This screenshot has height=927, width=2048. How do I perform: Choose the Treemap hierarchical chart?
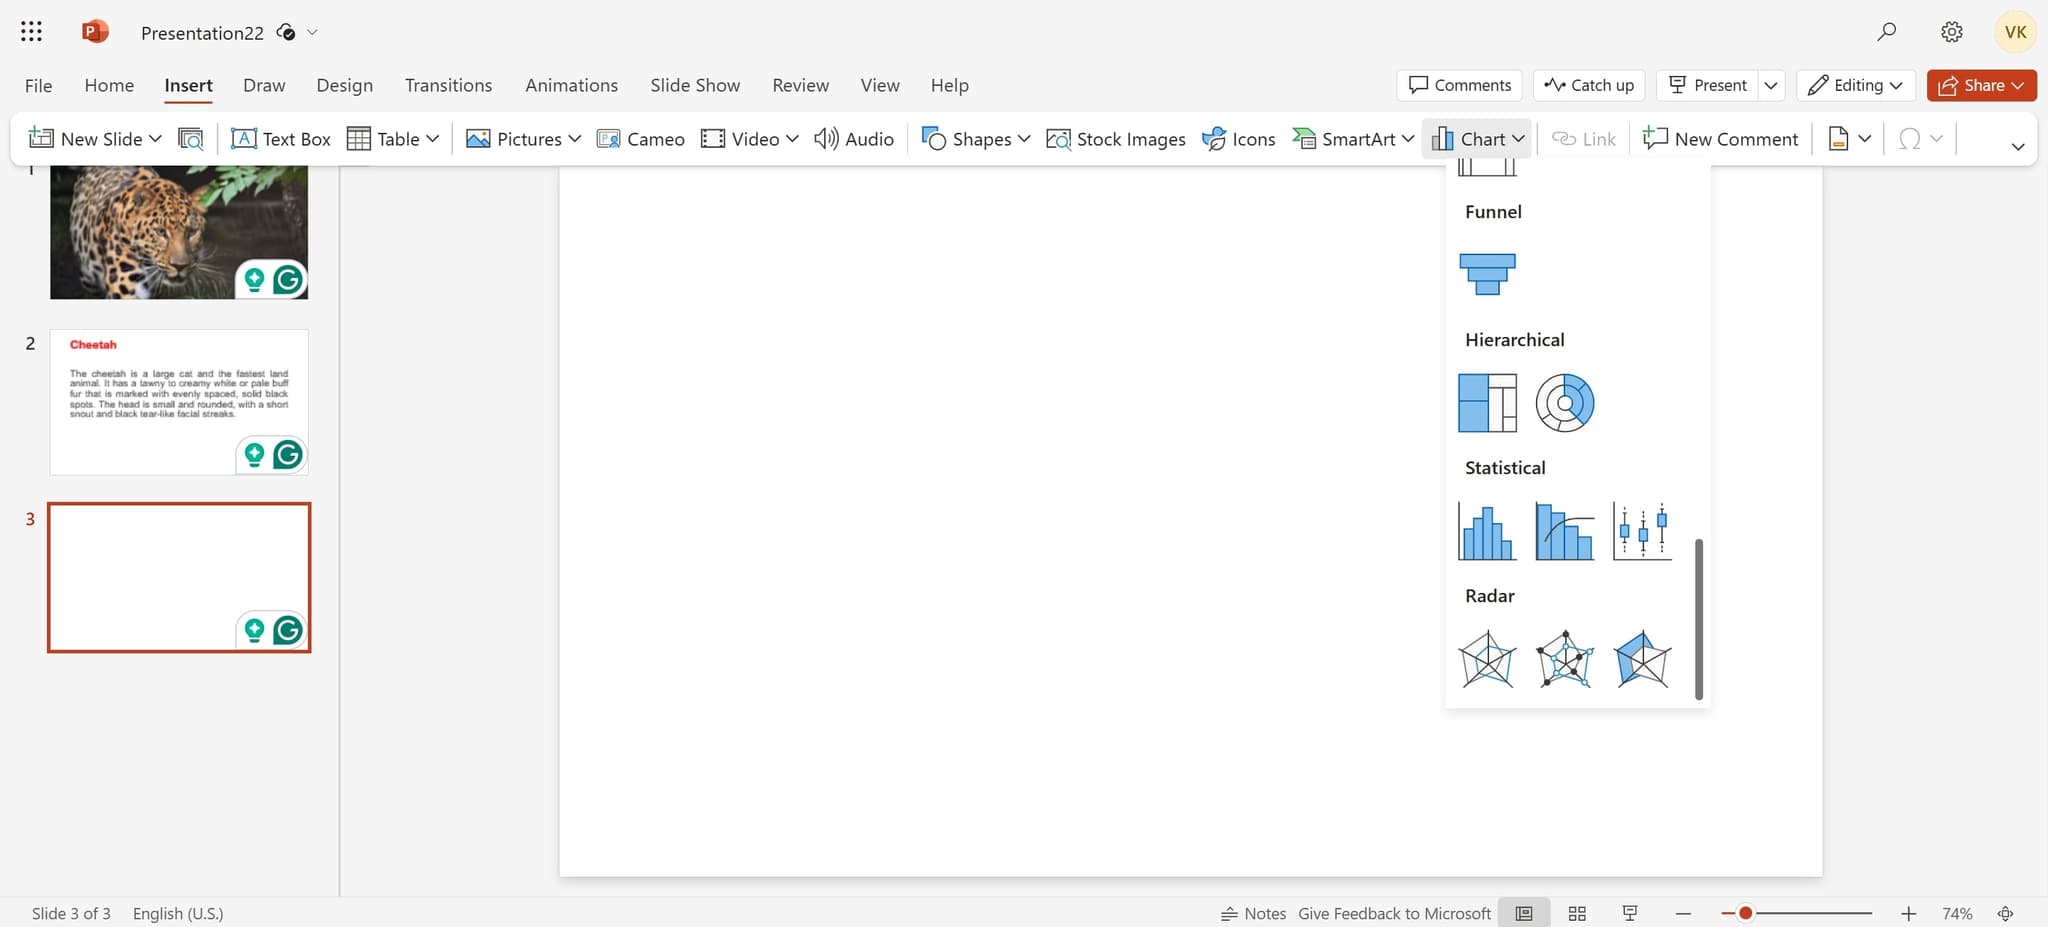point(1489,402)
